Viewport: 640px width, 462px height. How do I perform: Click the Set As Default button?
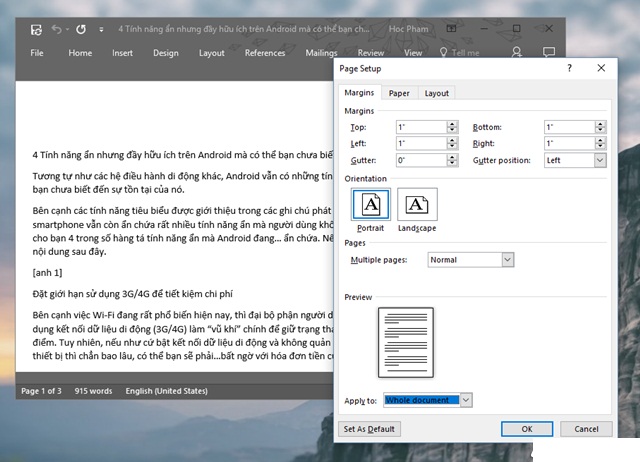pyautogui.click(x=369, y=429)
